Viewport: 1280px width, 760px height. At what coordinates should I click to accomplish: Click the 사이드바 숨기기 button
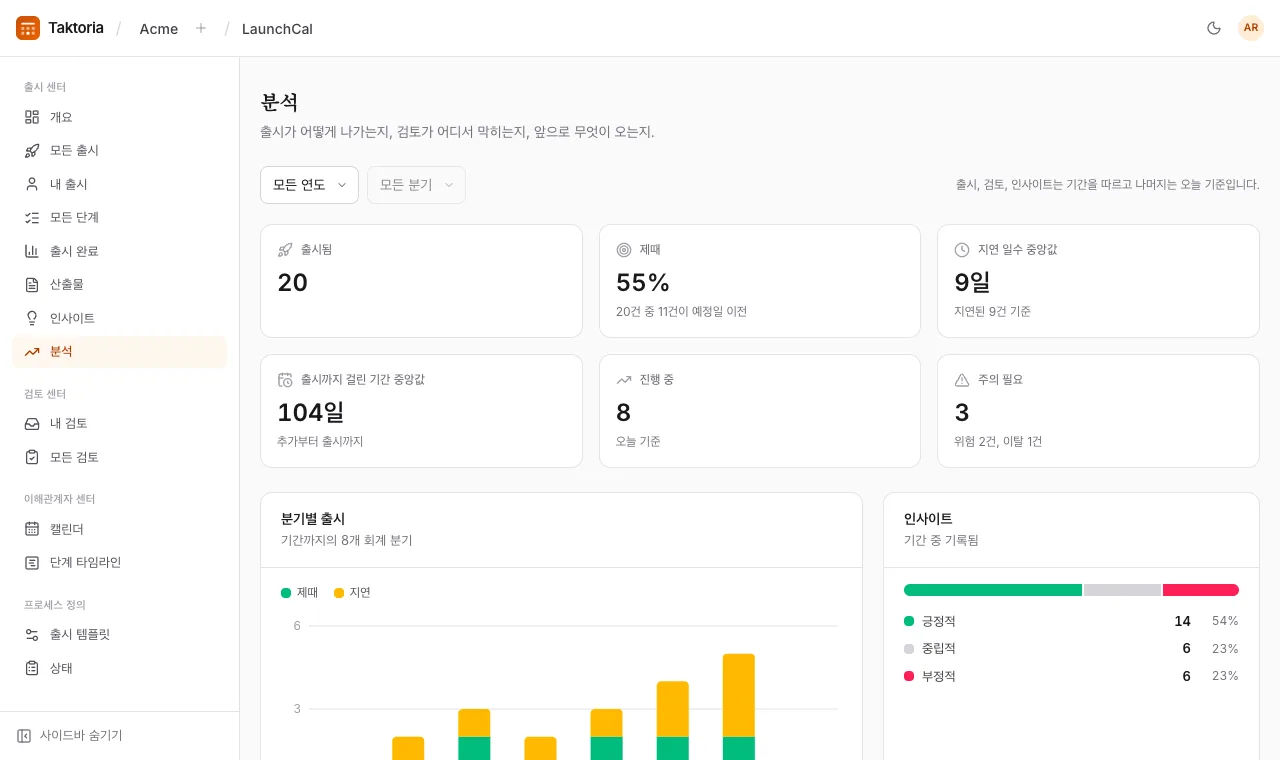(70, 735)
